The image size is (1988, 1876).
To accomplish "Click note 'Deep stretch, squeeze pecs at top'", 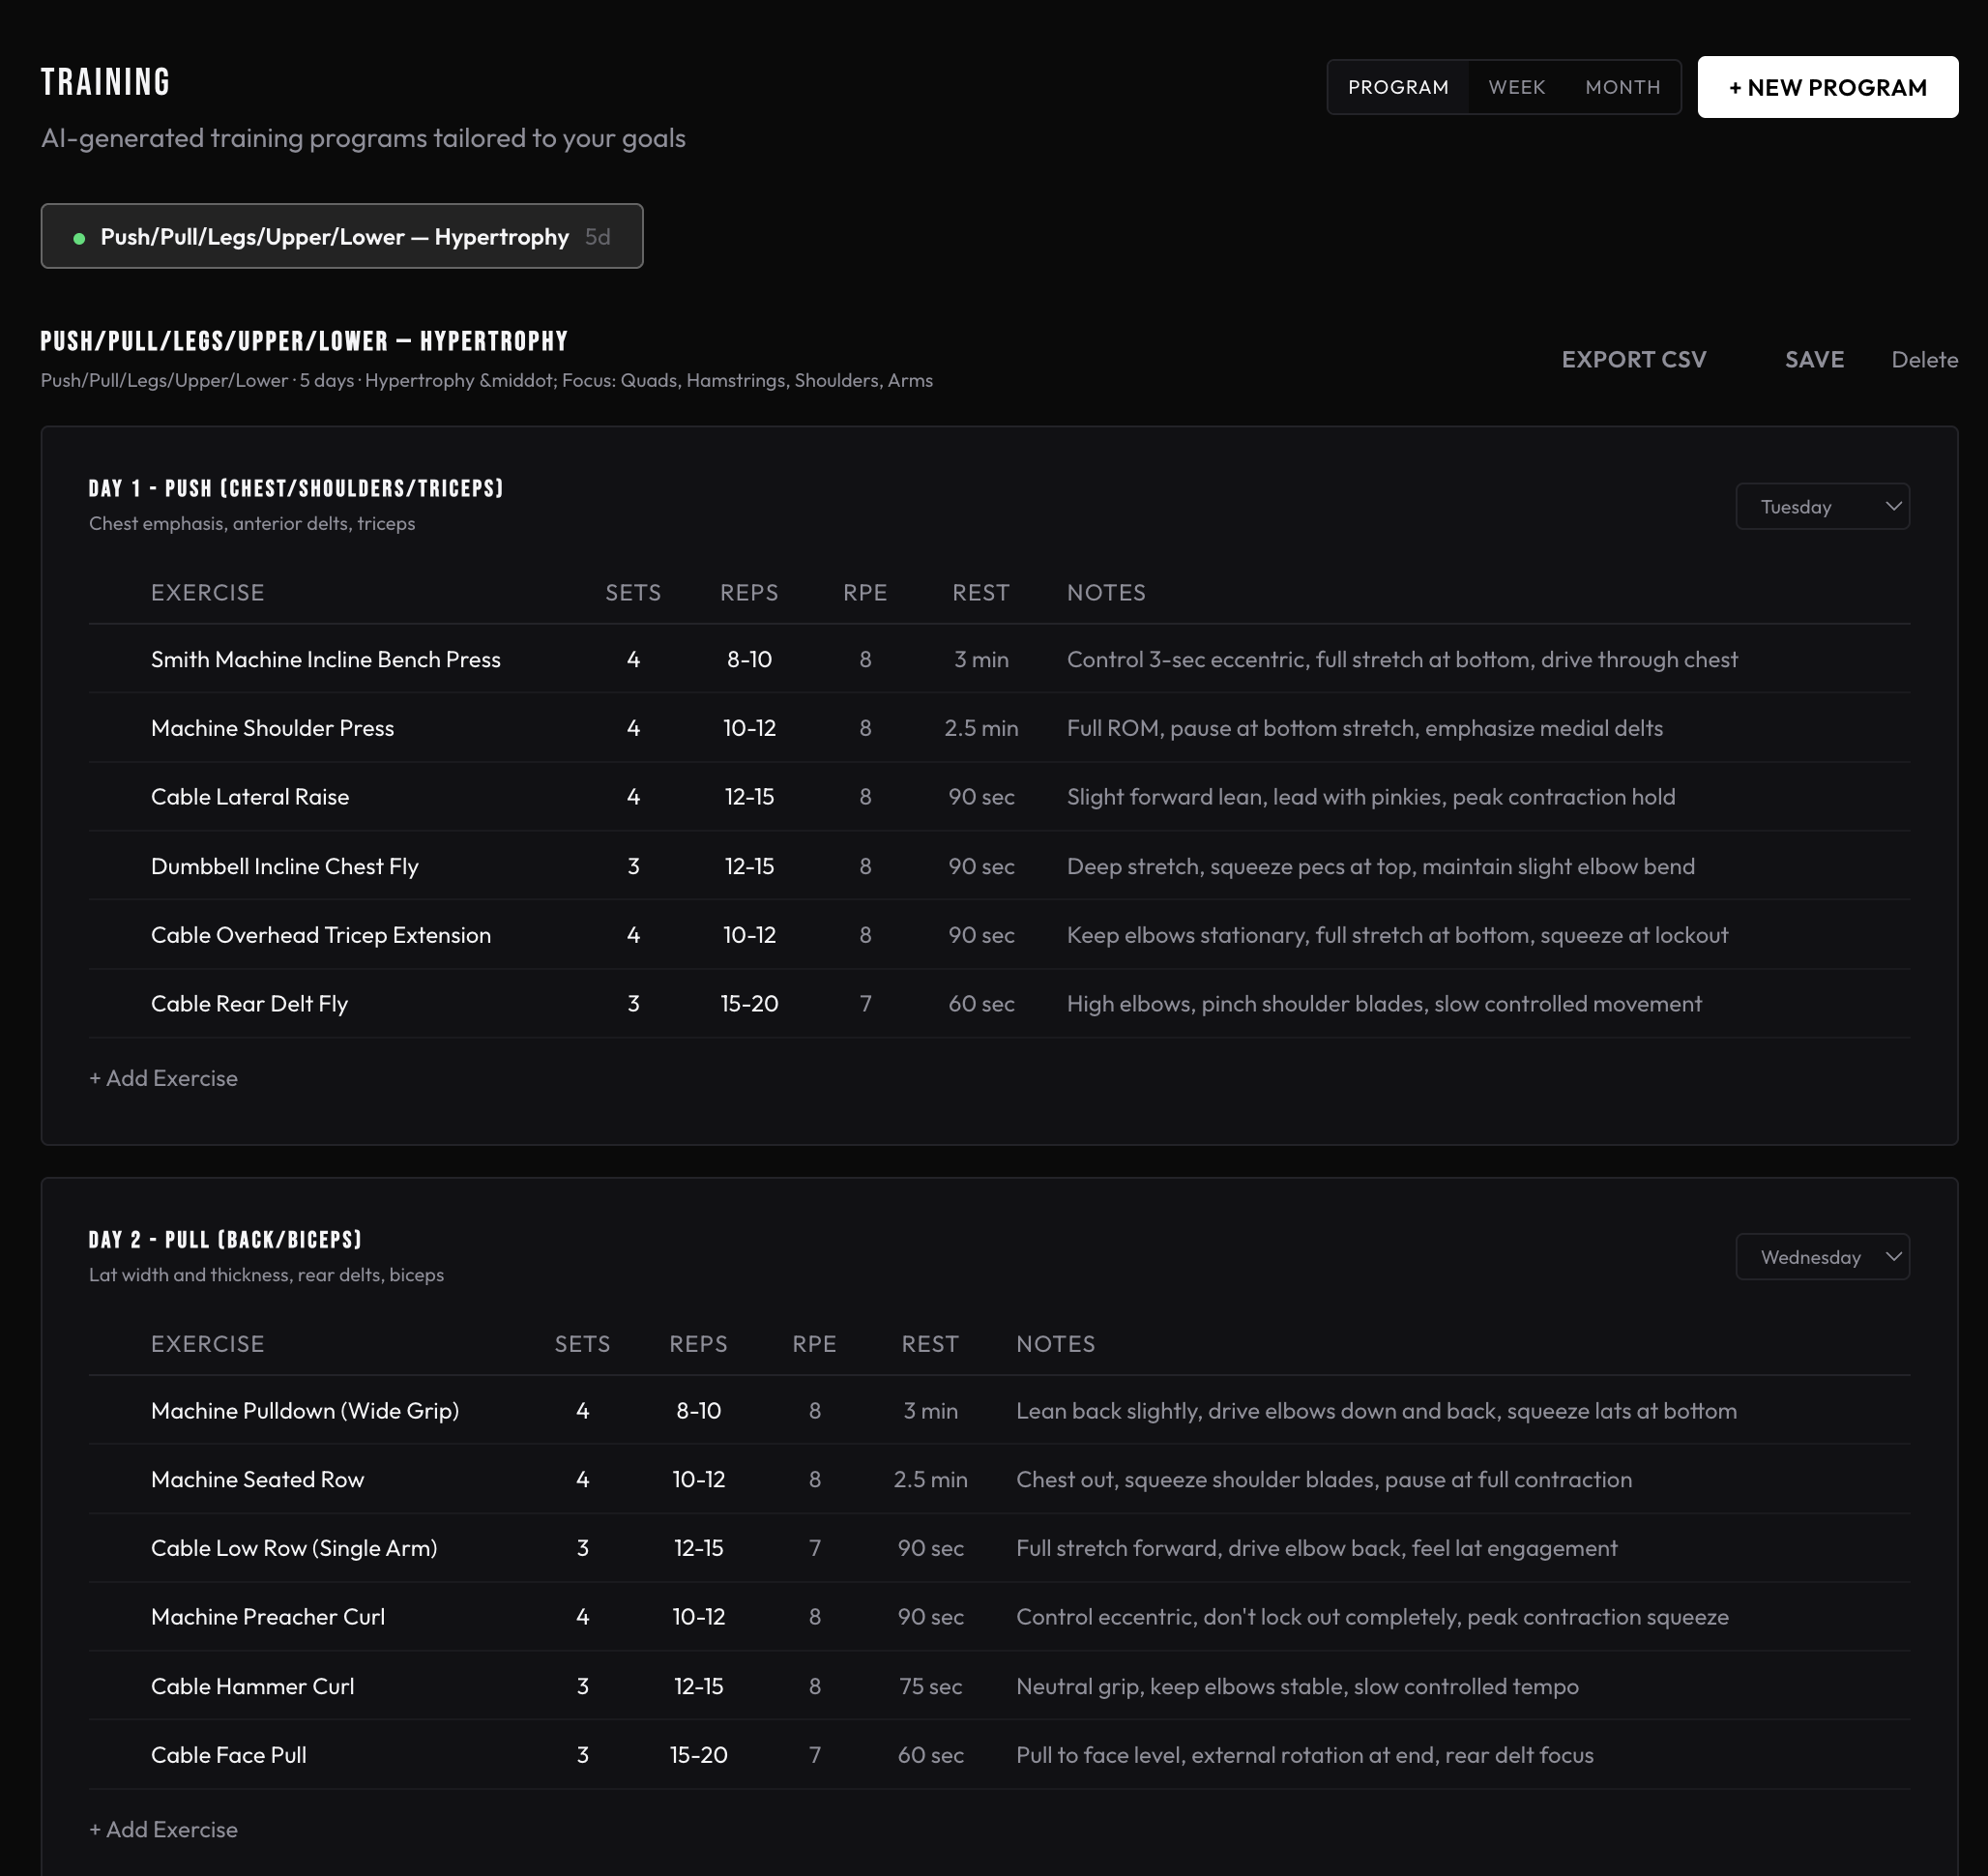I will 1380,866.
